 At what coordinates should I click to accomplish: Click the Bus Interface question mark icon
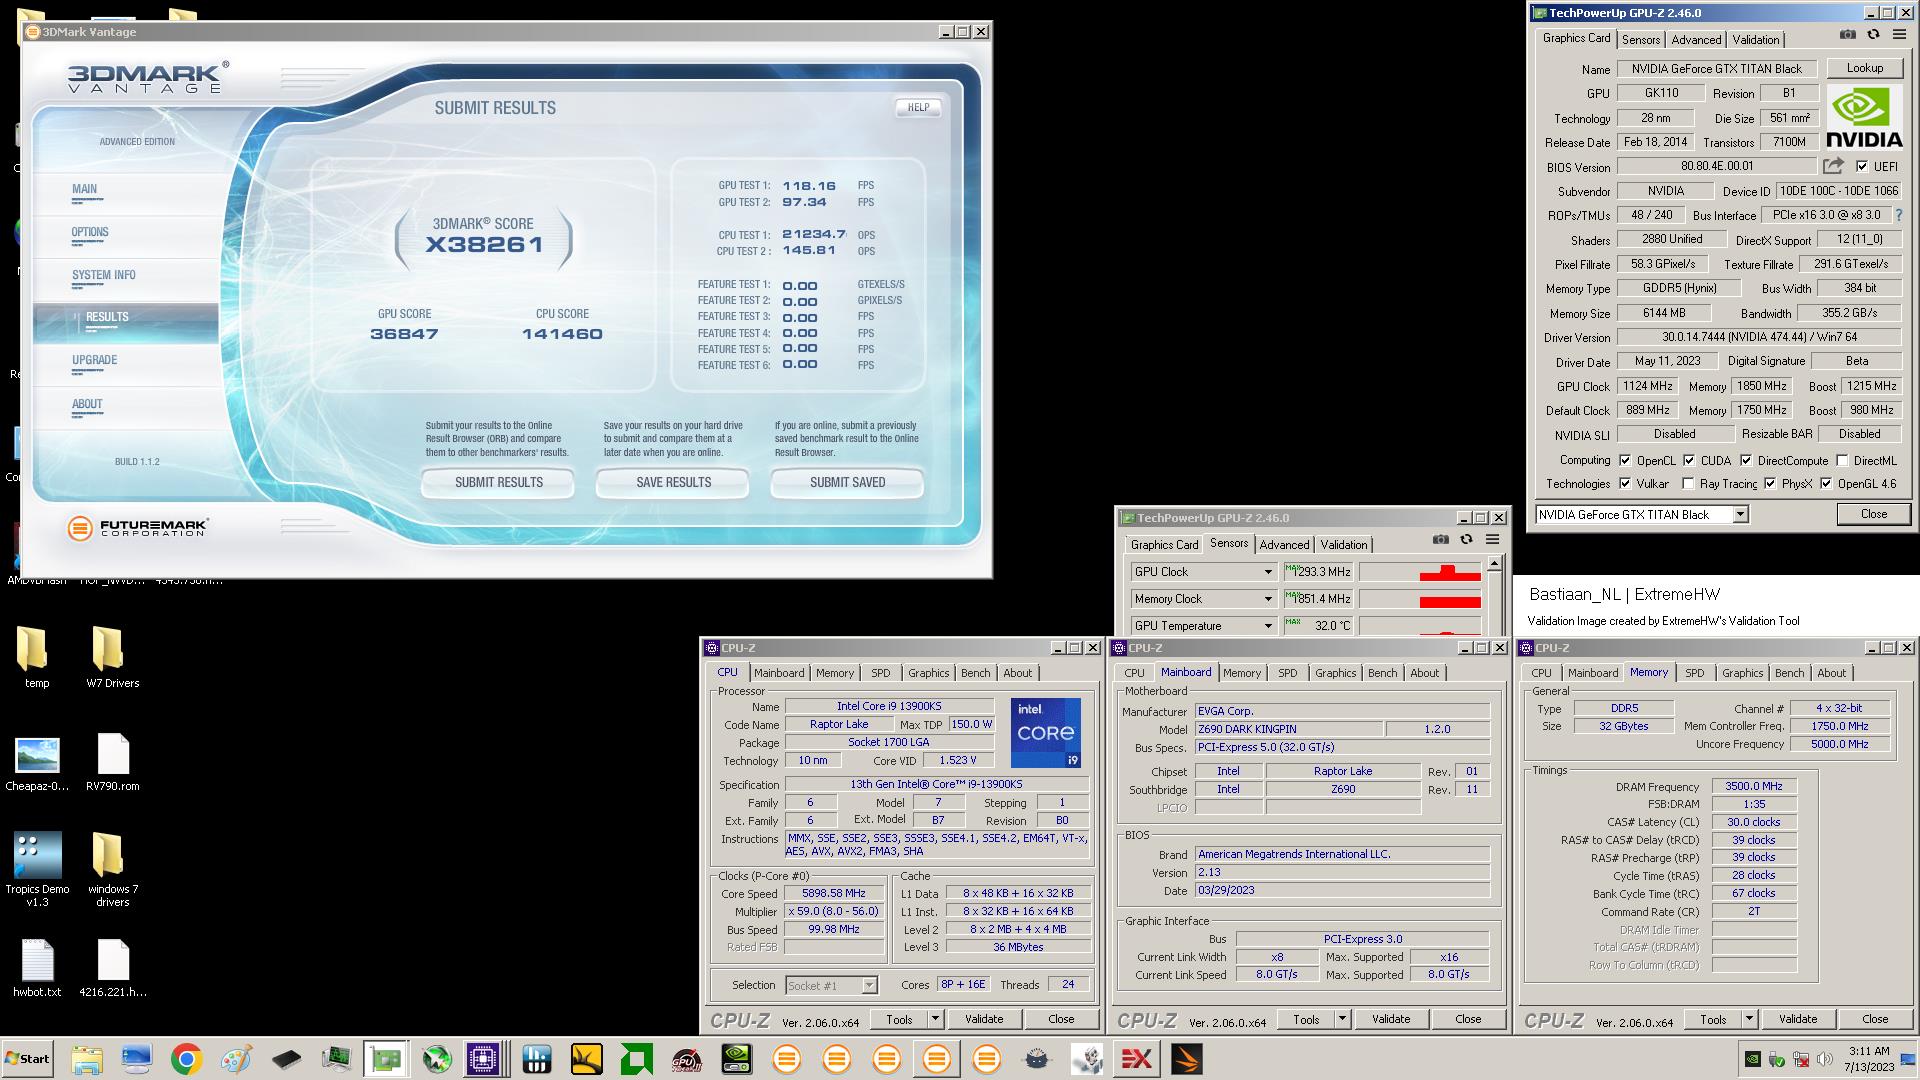tap(1898, 215)
